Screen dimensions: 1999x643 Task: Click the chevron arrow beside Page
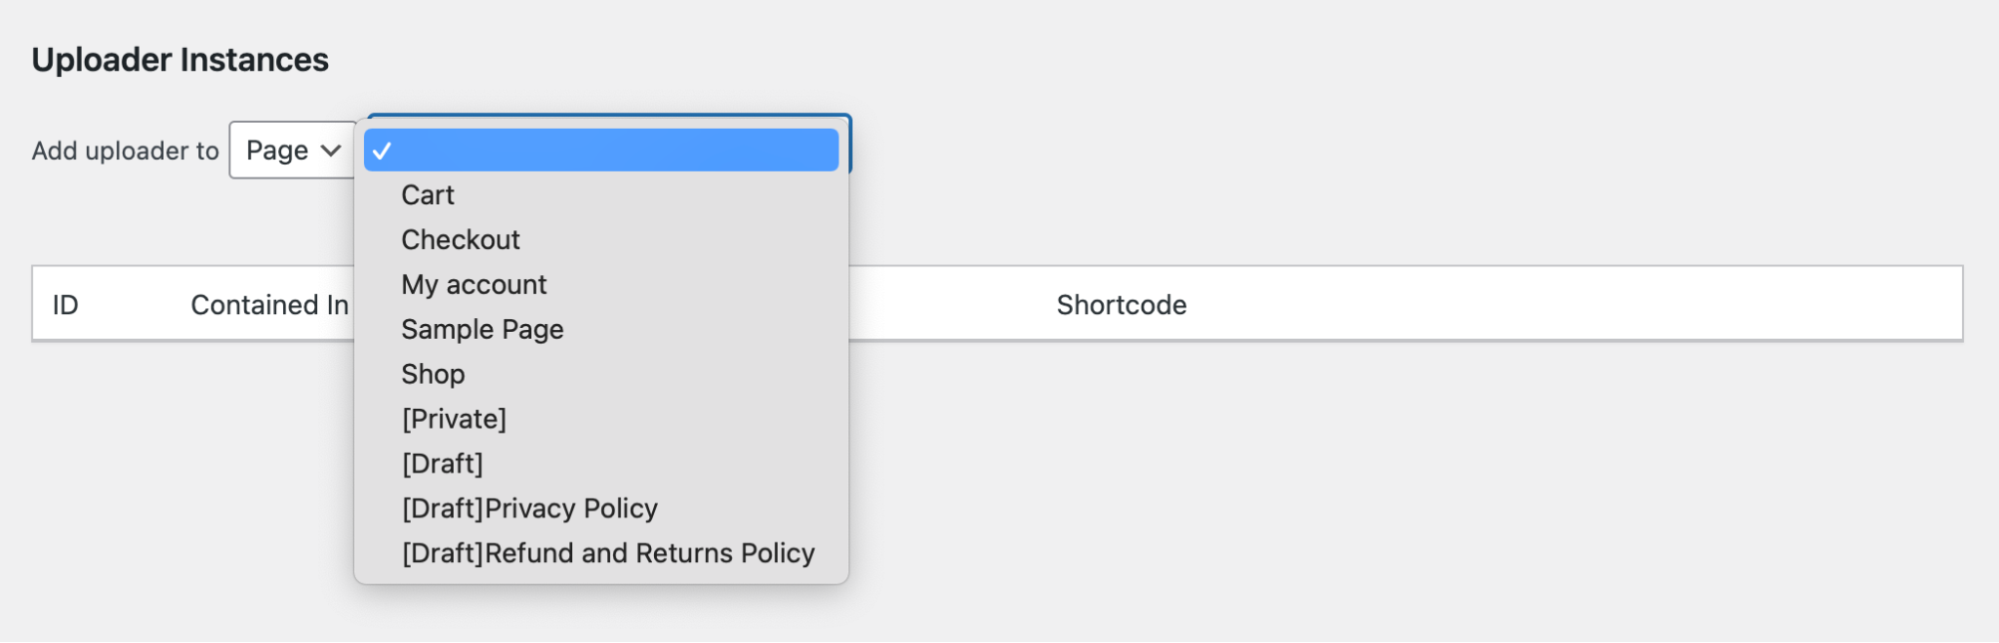tap(331, 151)
